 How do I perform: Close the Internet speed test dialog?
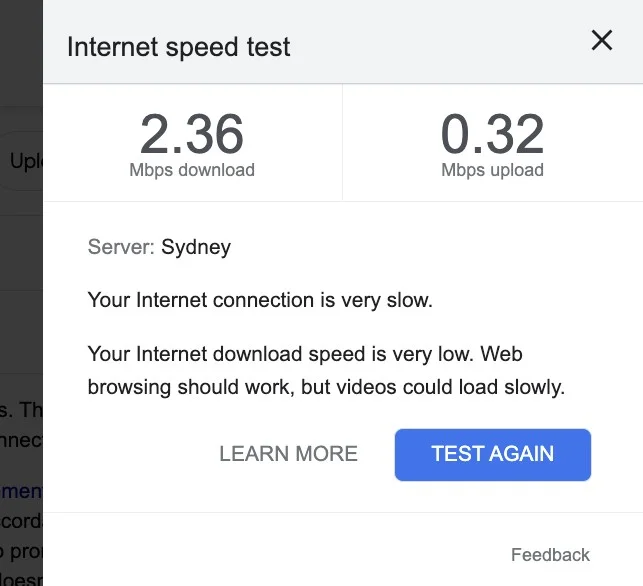[x=601, y=41]
